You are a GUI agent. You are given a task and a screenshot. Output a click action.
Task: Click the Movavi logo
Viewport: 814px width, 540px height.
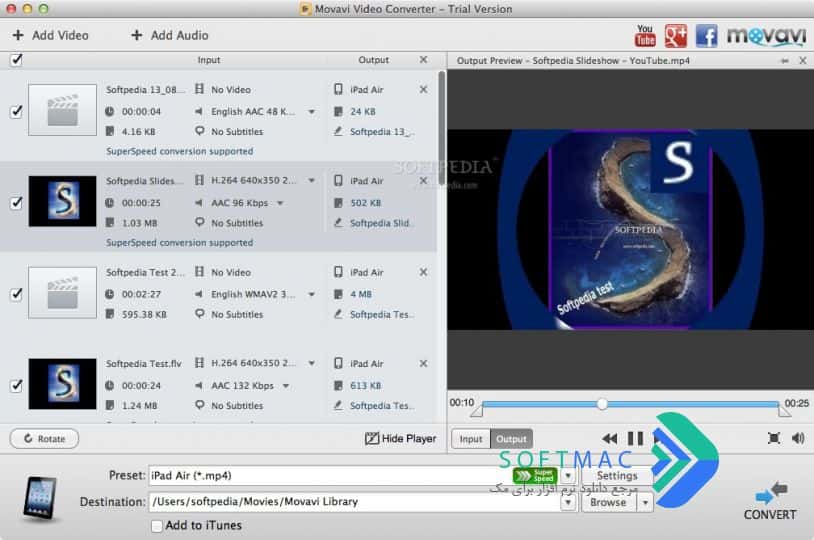(766, 36)
